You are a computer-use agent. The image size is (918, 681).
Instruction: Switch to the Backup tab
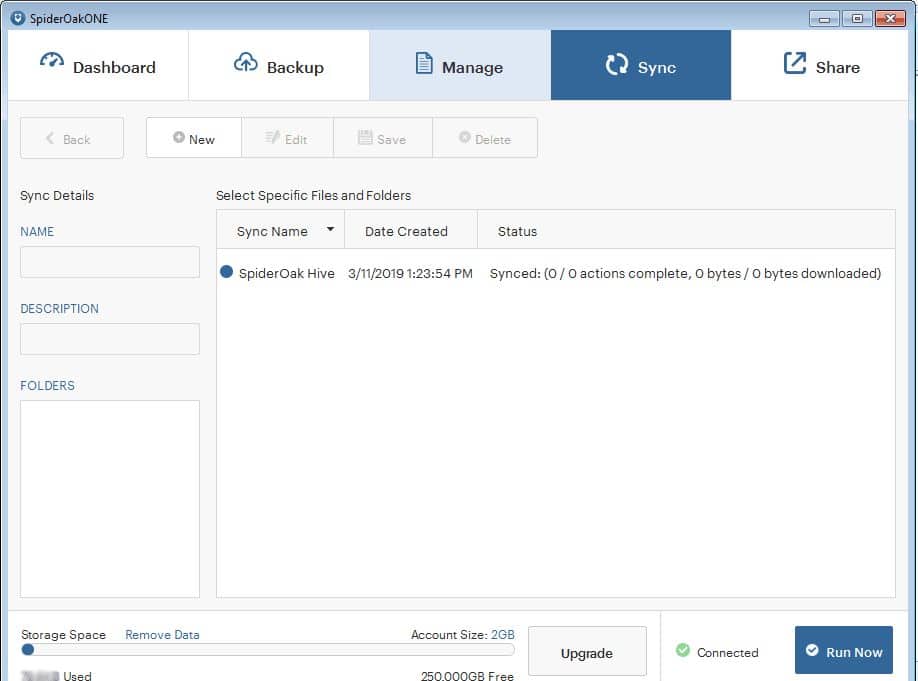(x=279, y=65)
